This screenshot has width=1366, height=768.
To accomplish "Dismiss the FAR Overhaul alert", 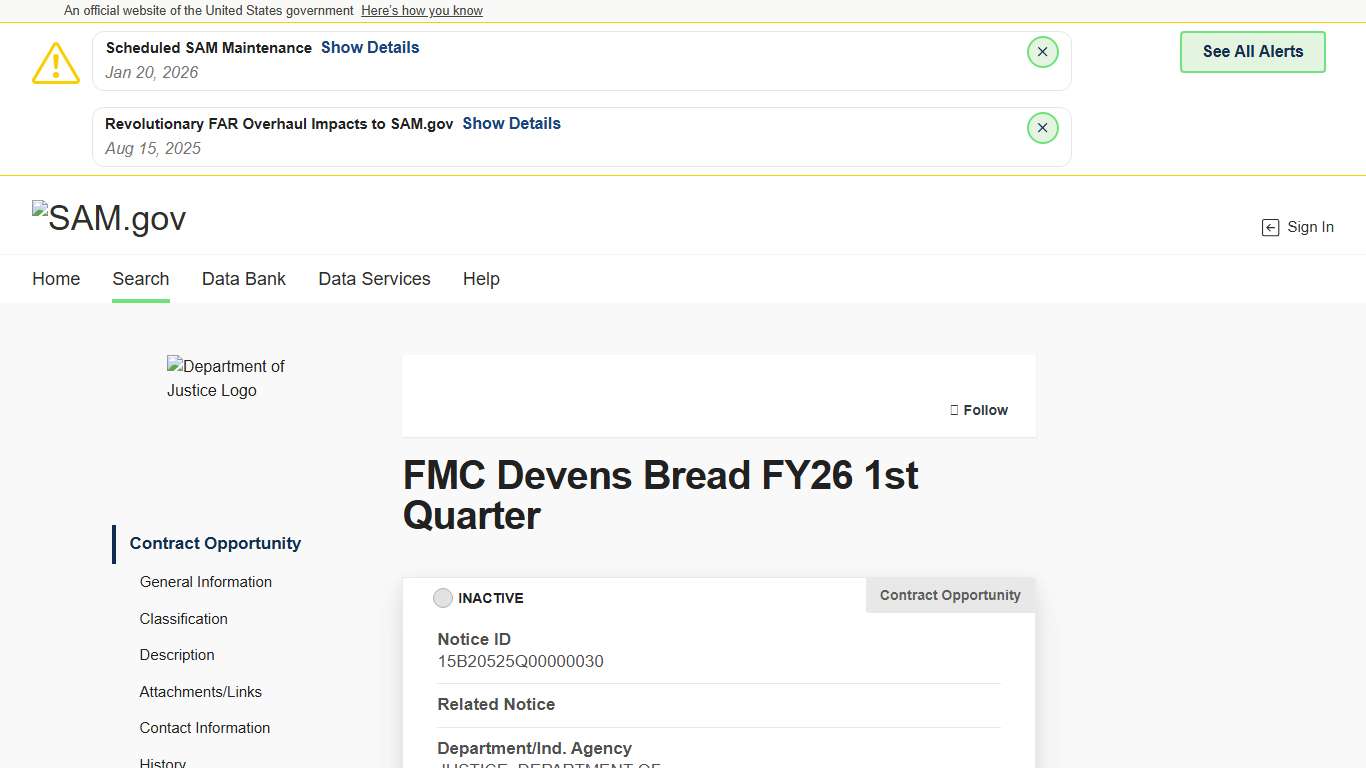I will pyautogui.click(x=1042, y=128).
